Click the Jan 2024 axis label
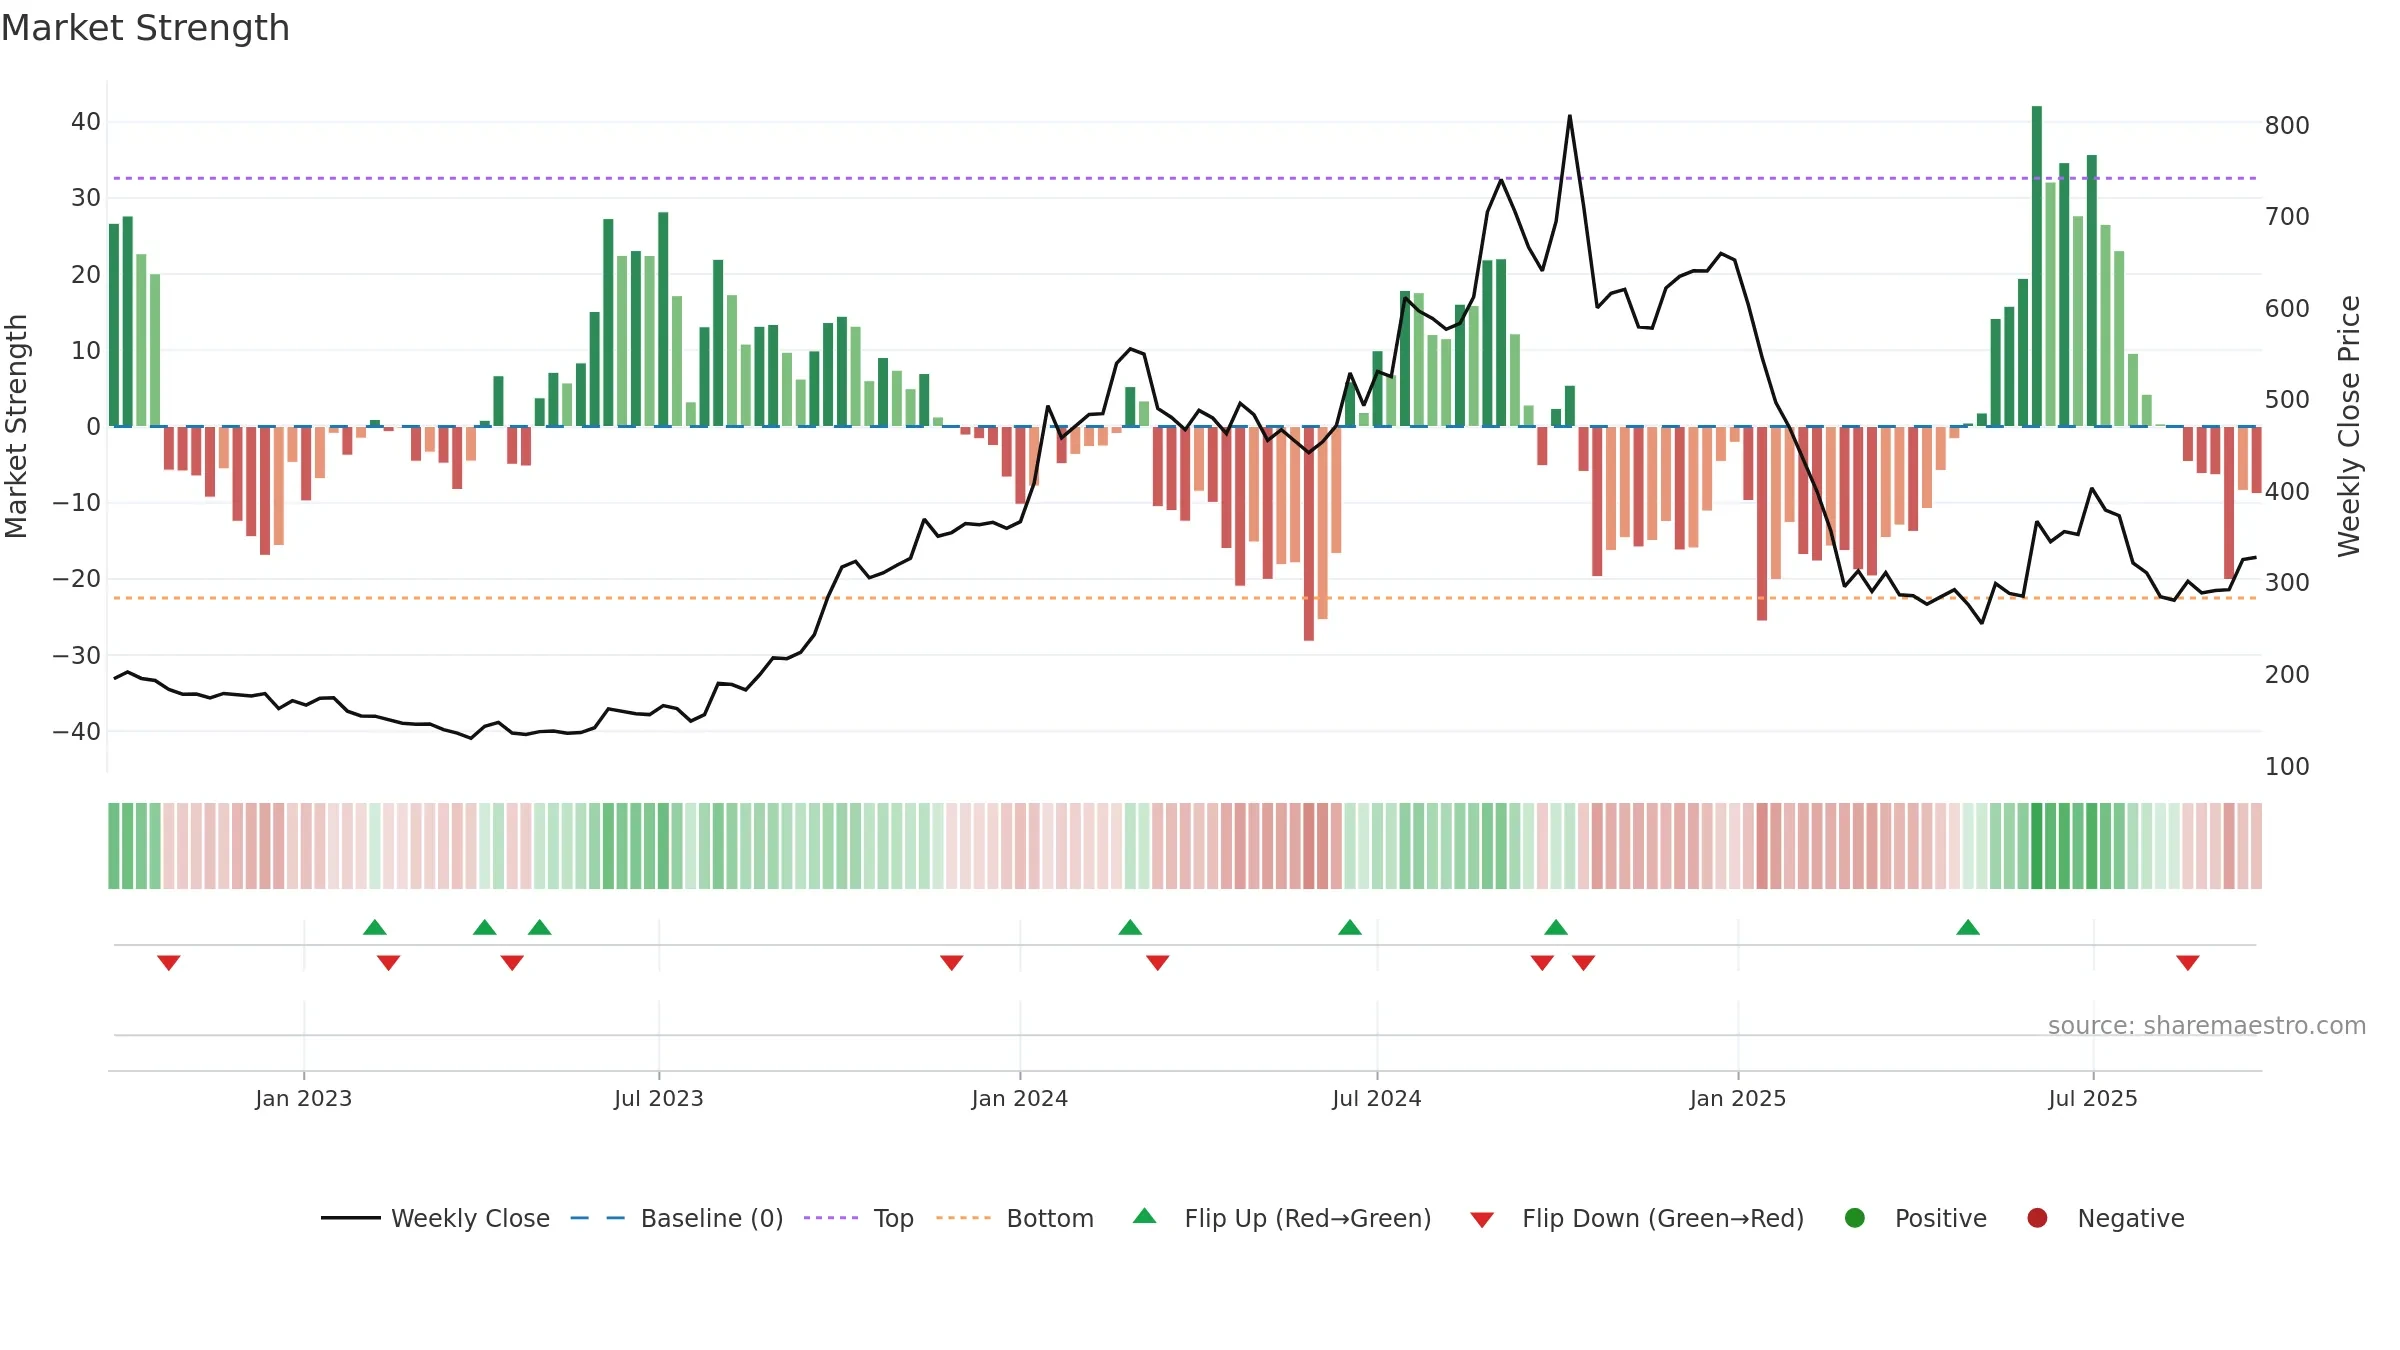Image resolution: width=2400 pixels, height=1350 pixels. (x=1020, y=1098)
